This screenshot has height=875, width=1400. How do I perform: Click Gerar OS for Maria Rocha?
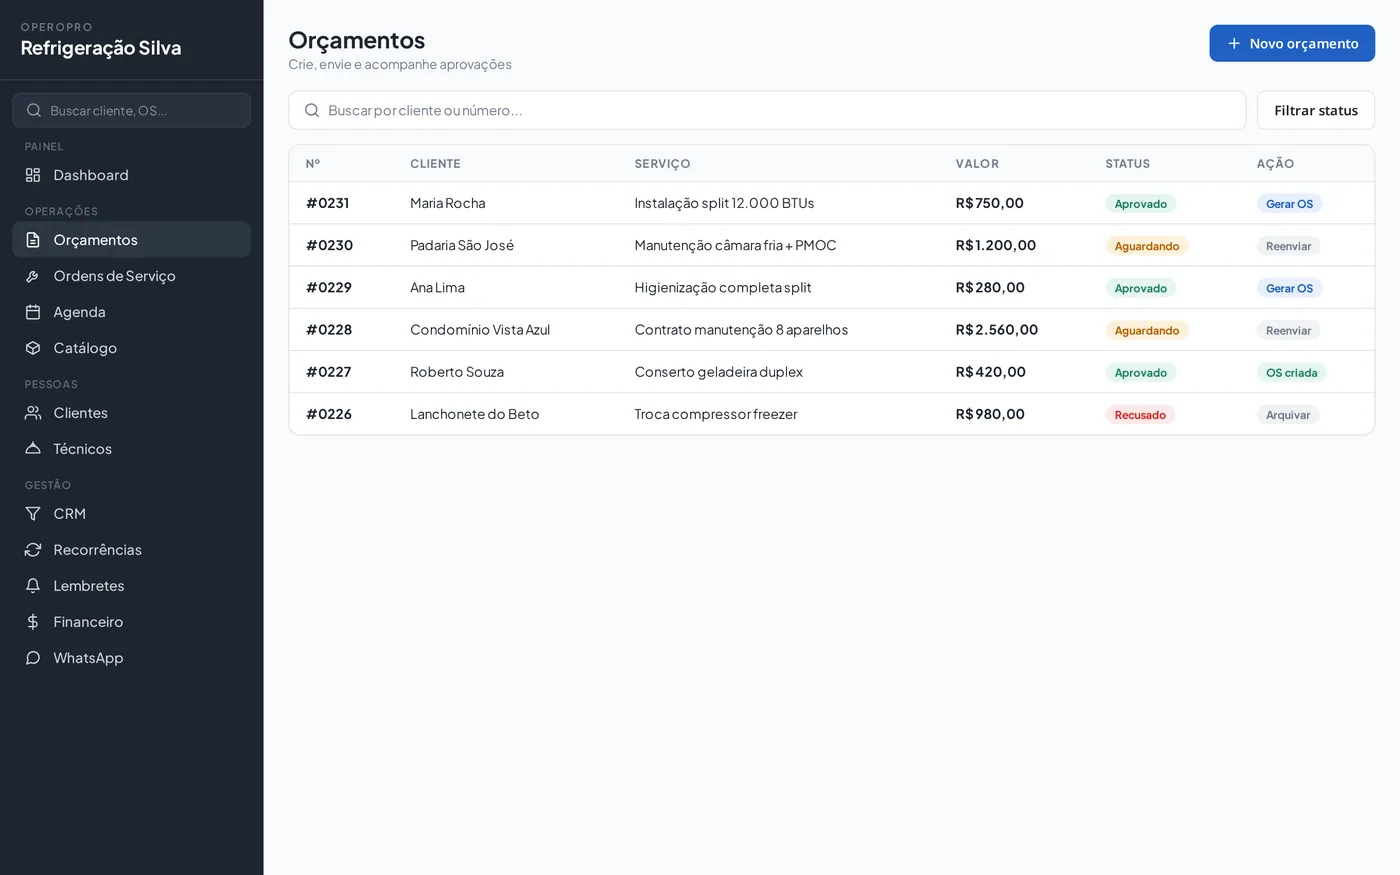[1289, 204]
